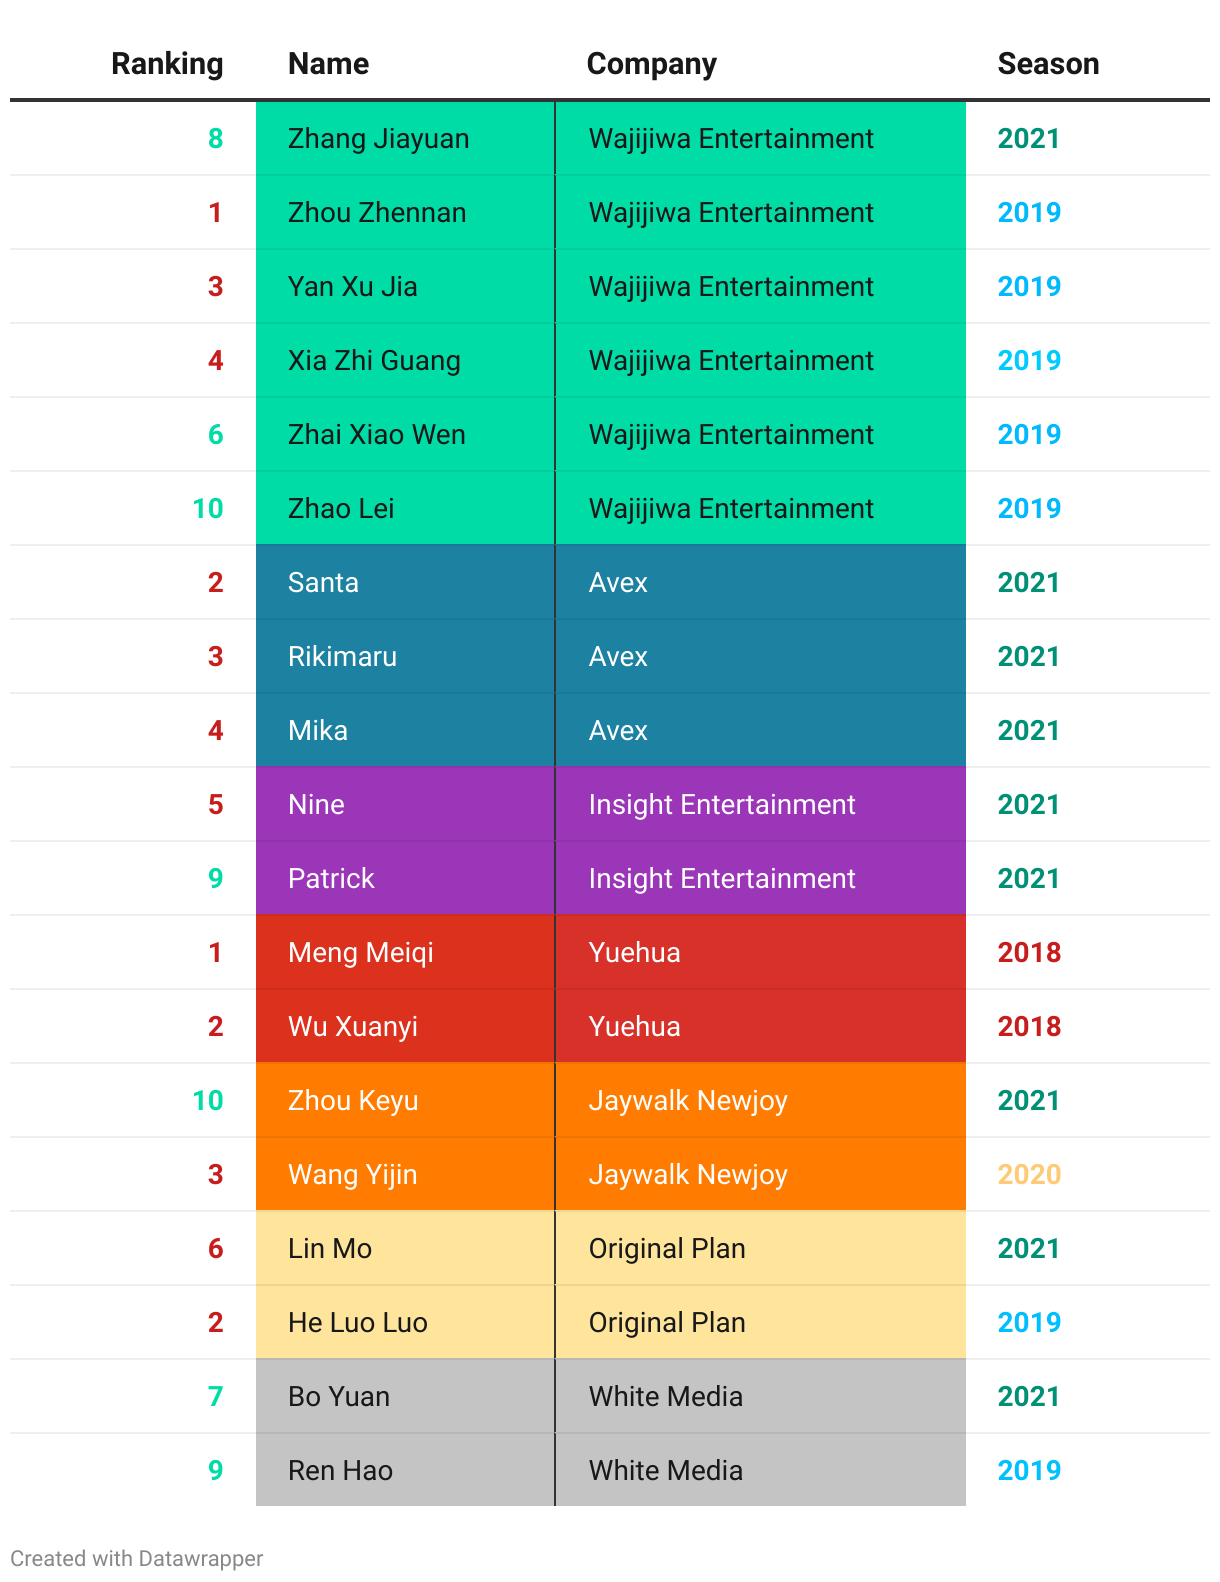This screenshot has height=1582, width=1220.
Task: Click Zhou Keyu's Jaywalk Newjoy cell
Action: click(x=687, y=1101)
